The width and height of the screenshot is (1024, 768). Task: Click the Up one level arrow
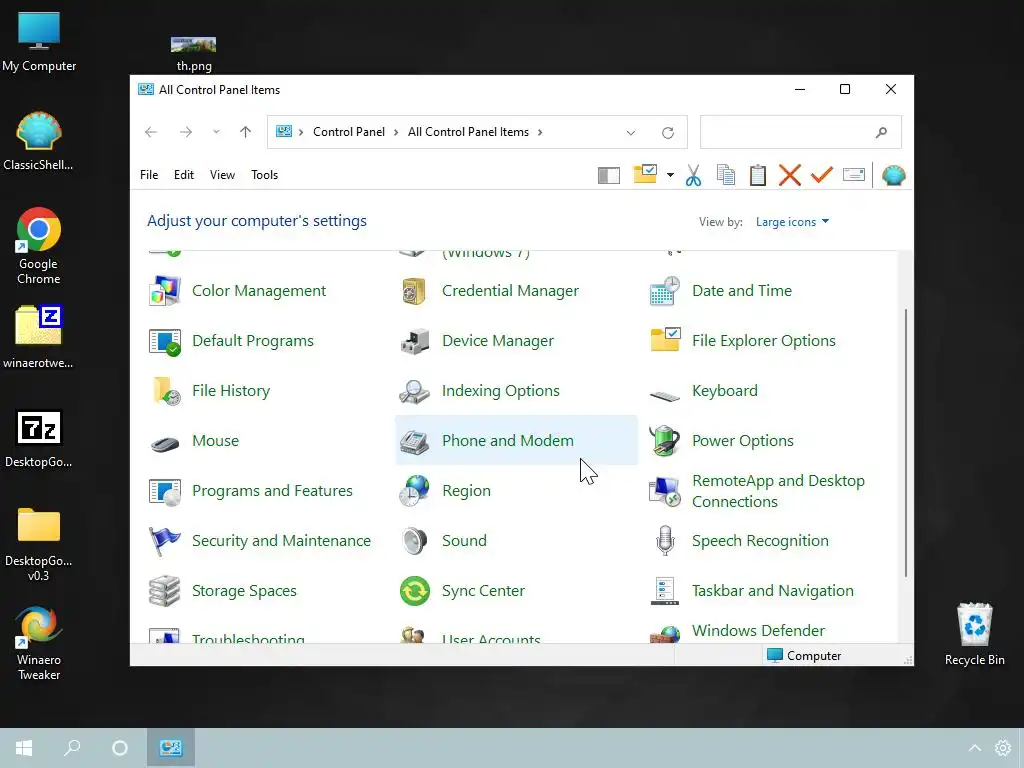246,132
